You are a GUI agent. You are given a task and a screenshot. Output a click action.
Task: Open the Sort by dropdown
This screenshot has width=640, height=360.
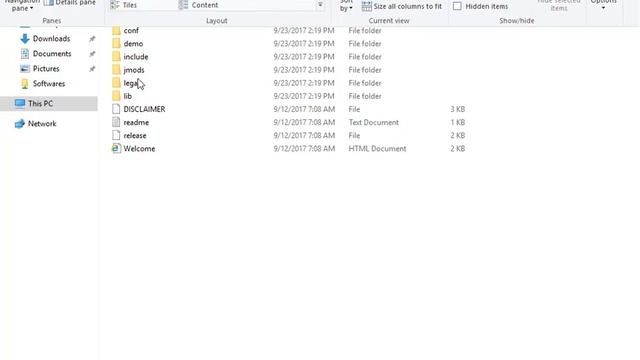pos(346,6)
